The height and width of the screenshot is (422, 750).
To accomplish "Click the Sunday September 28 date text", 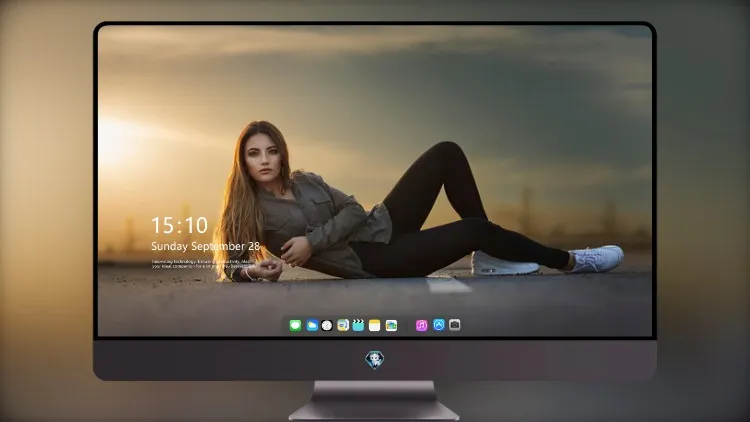I will [x=206, y=246].
